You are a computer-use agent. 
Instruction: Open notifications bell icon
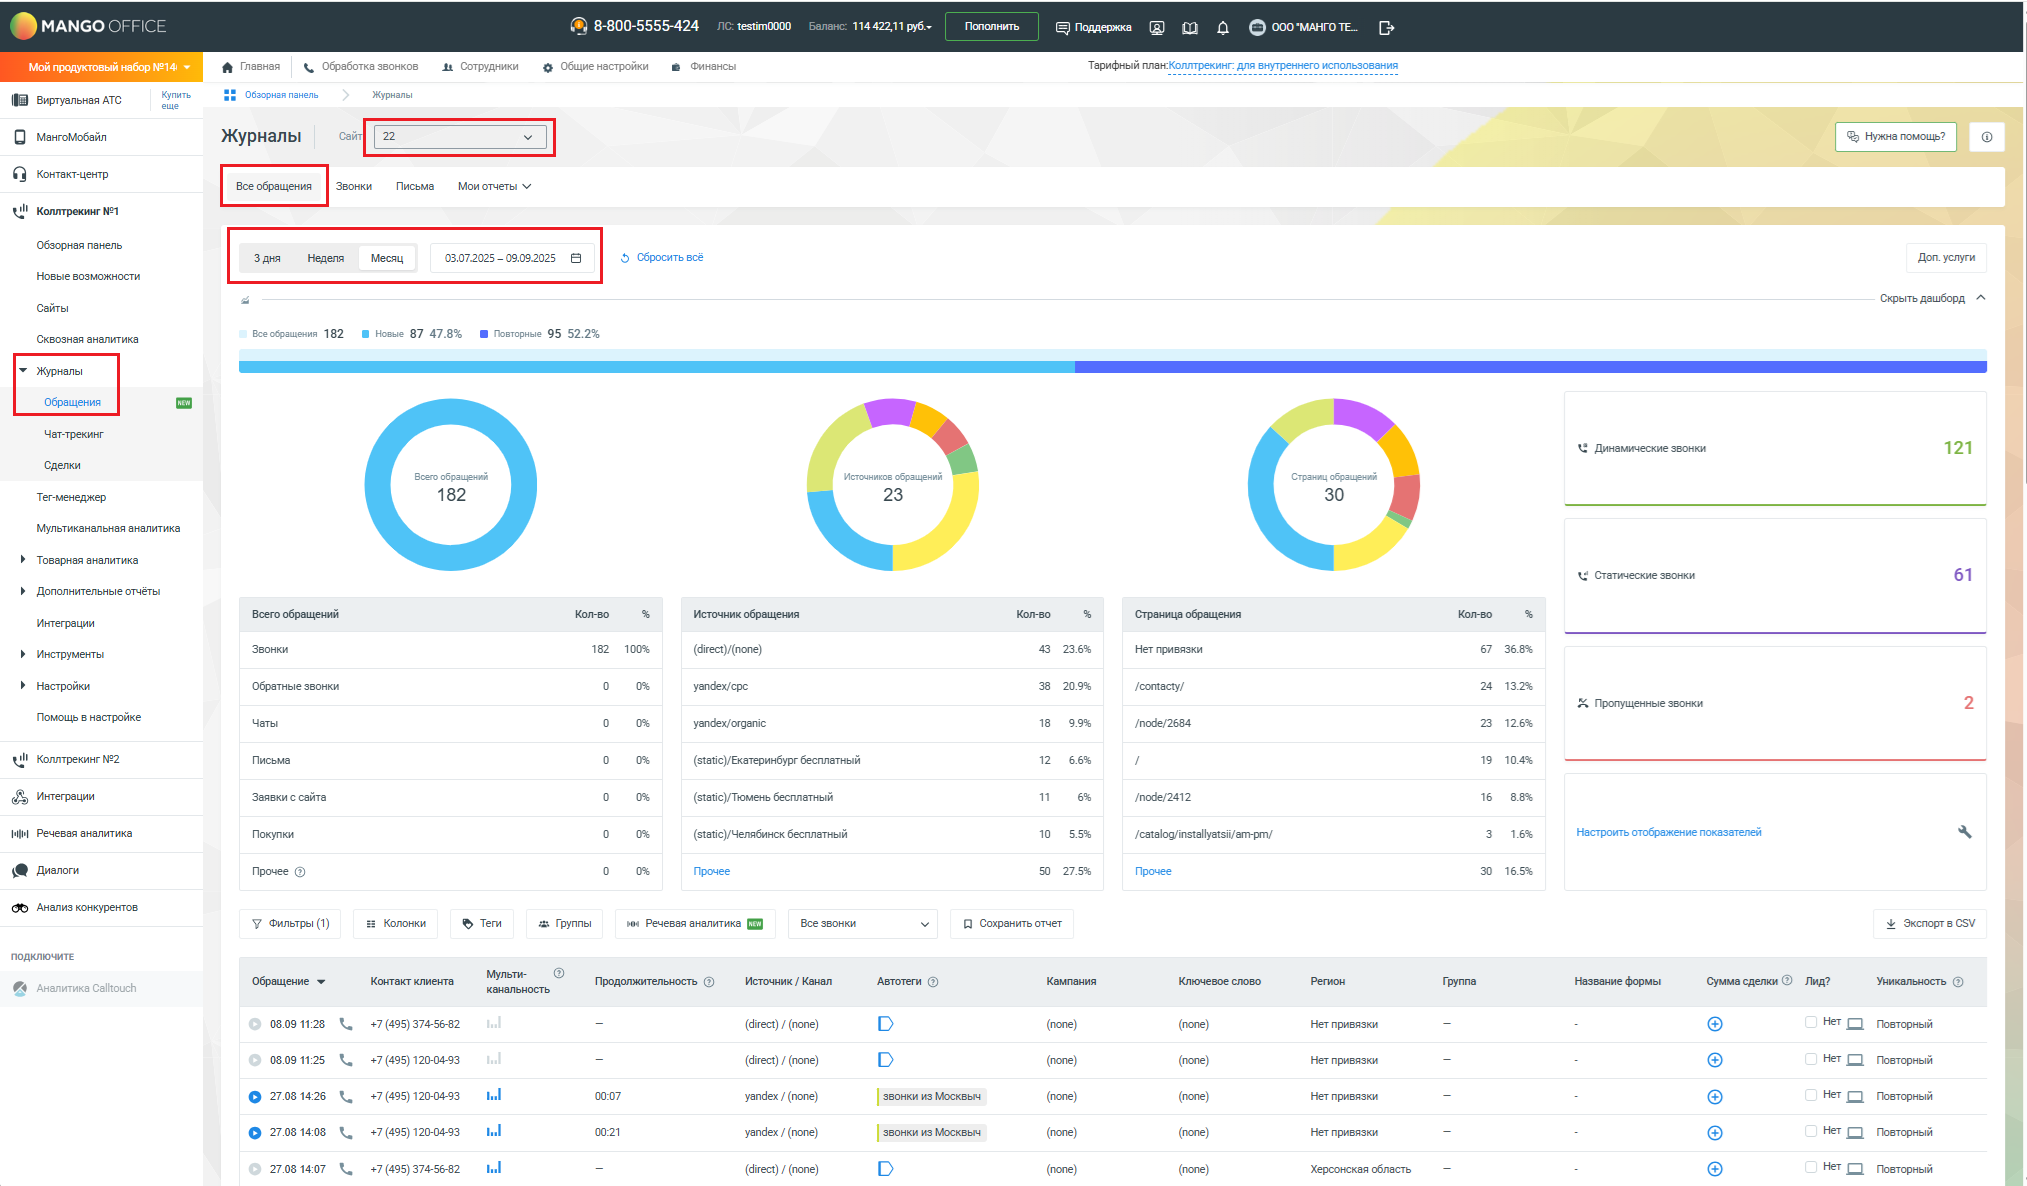click(1222, 28)
